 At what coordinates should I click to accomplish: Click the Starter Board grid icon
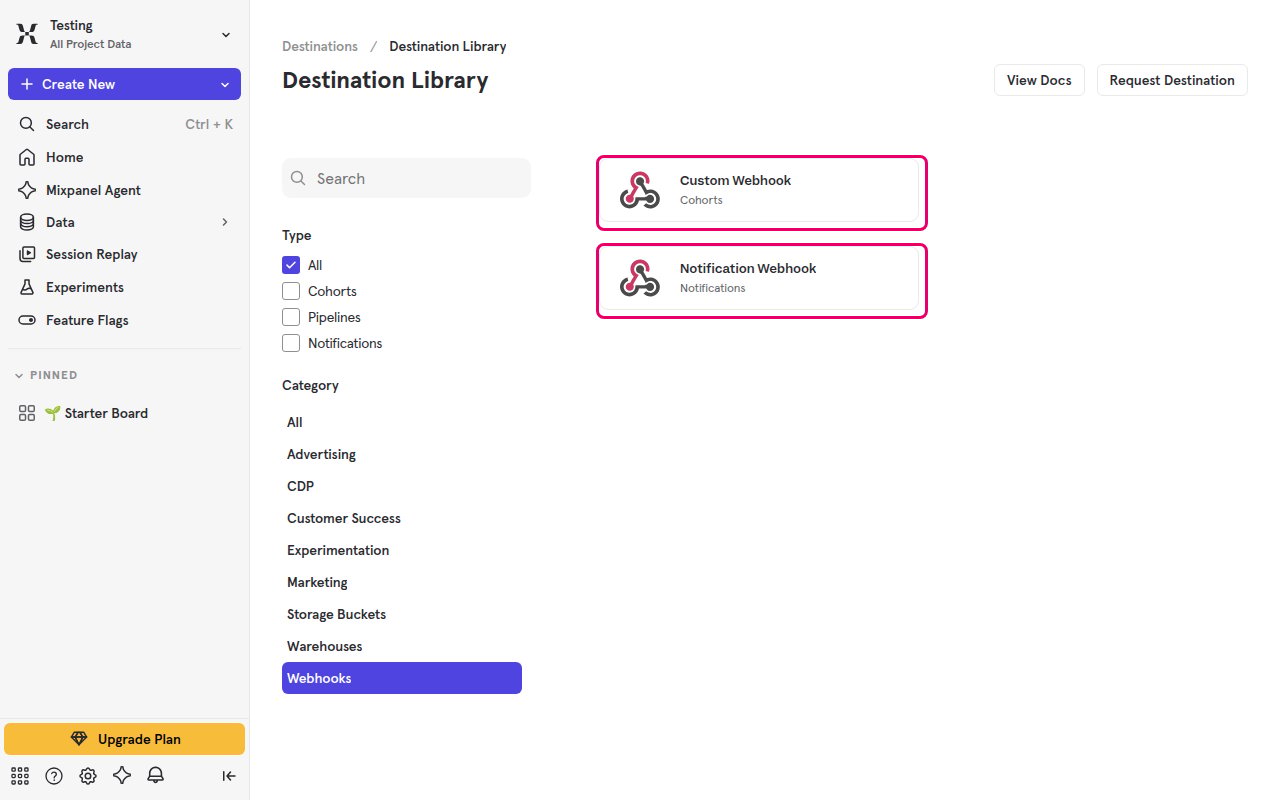27,413
